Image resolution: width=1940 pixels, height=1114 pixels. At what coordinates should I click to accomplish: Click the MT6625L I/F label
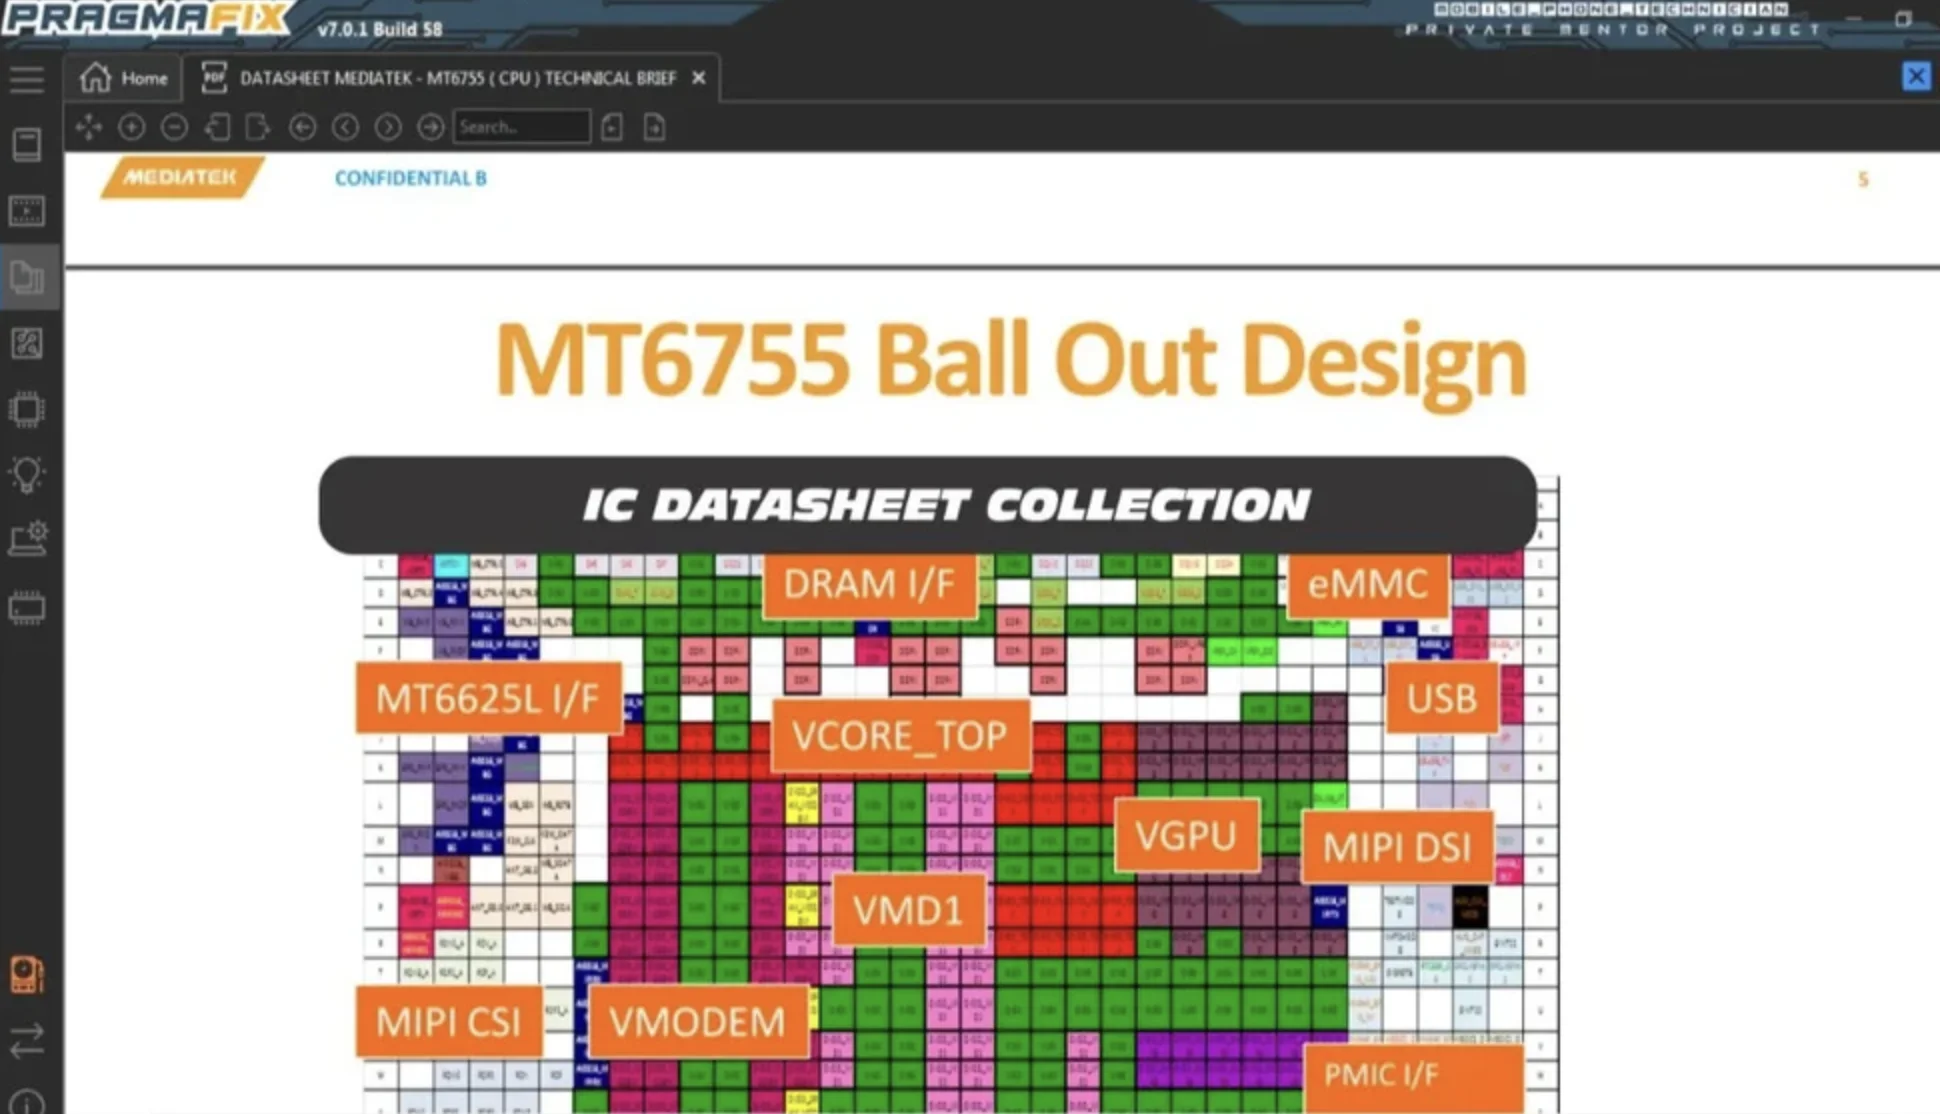tap(487, 698)
